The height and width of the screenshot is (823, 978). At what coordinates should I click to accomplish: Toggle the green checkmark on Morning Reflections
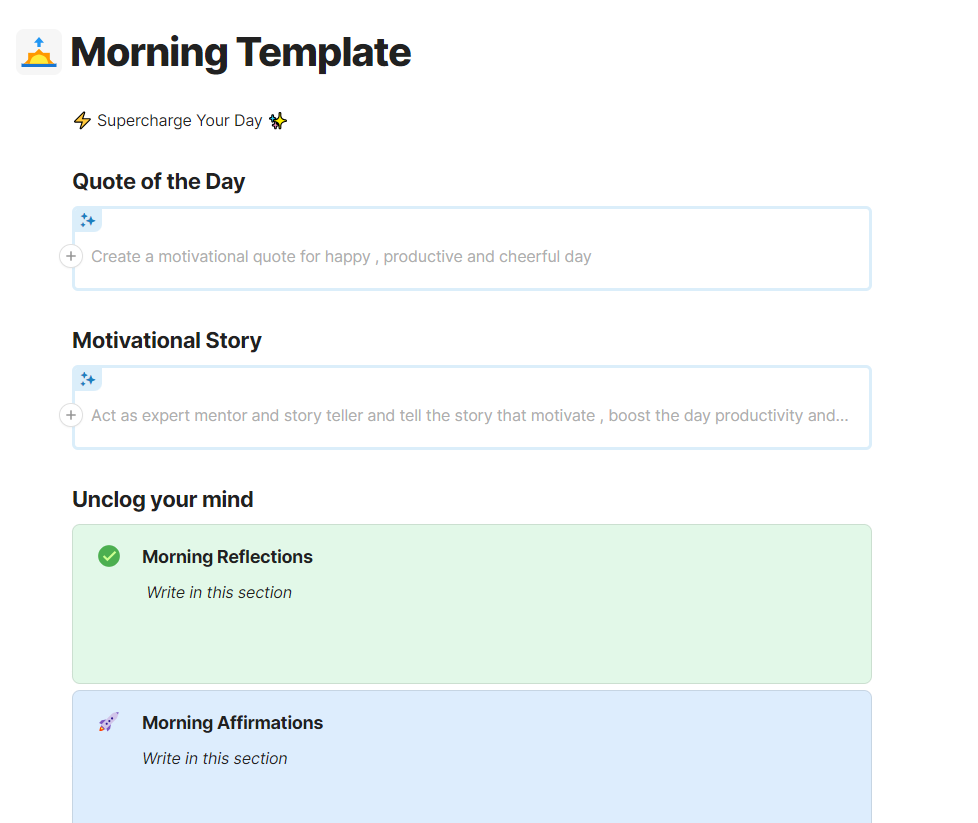pos(109,556)
